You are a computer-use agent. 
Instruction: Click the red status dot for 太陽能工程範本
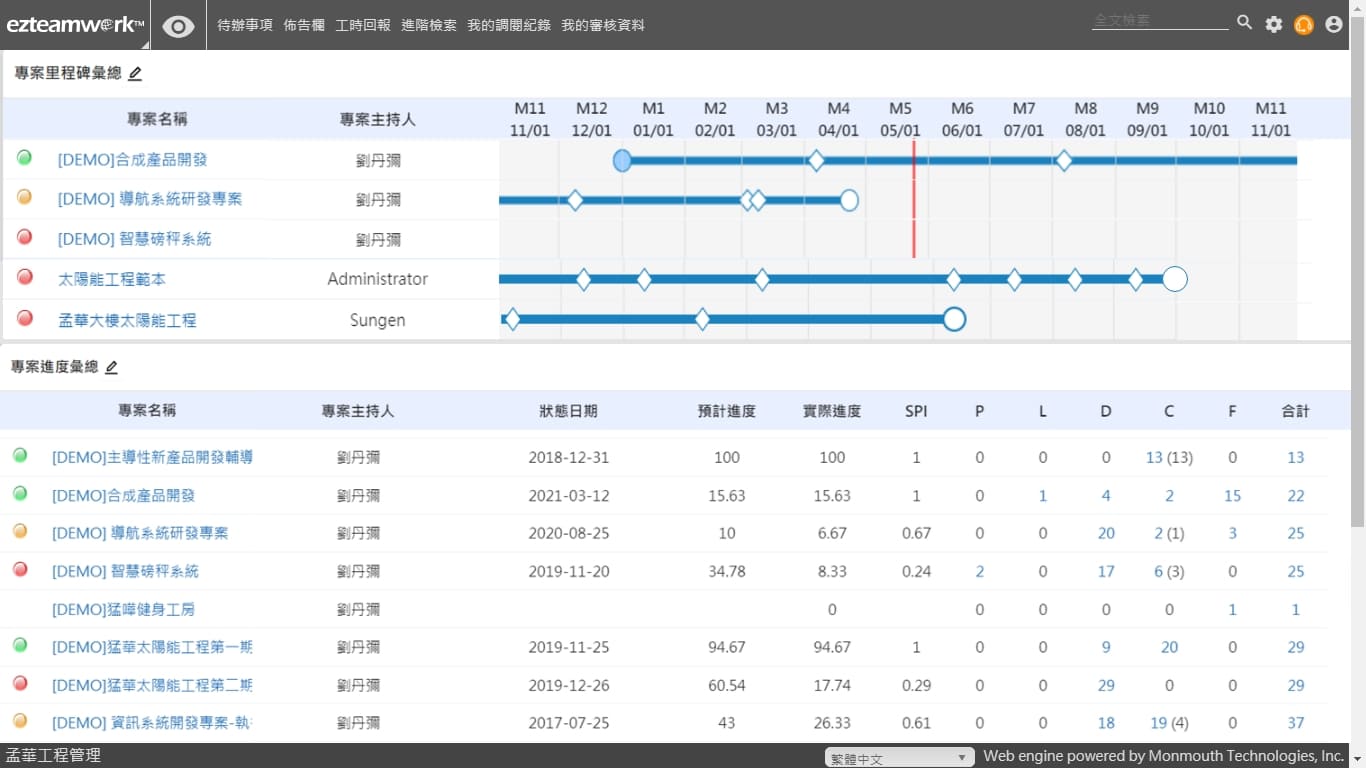[25, 278]
